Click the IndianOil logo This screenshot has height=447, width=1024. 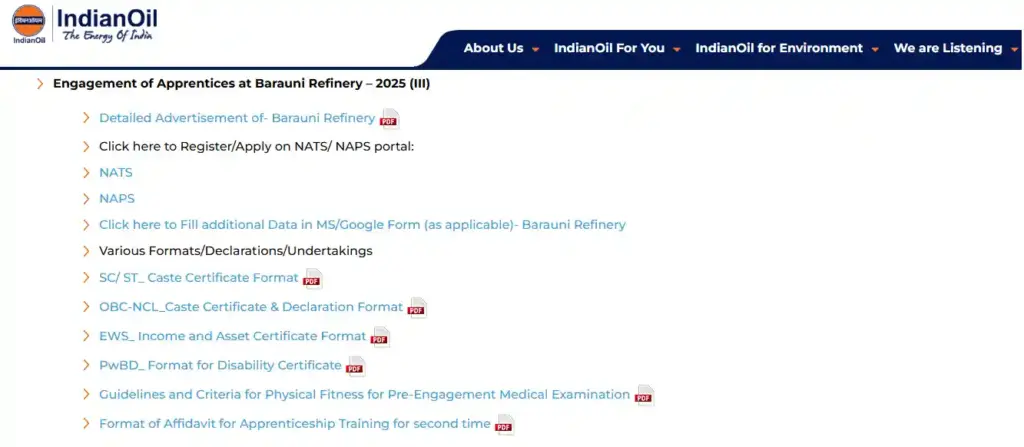[85, 25]
